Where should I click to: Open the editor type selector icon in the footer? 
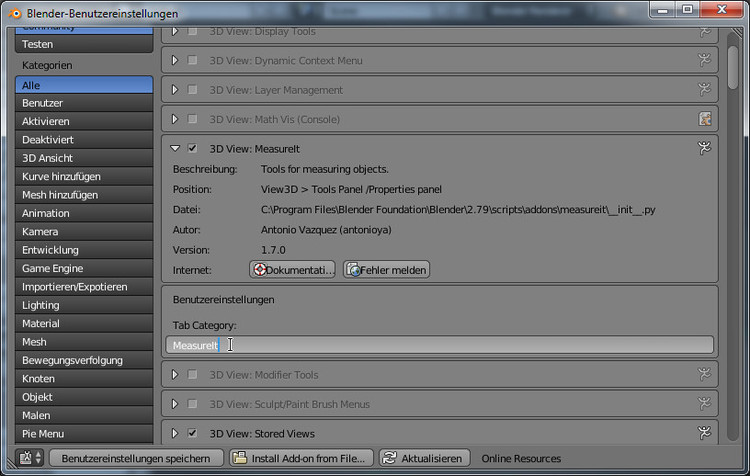pyautogui.click(x=30, y=458)
